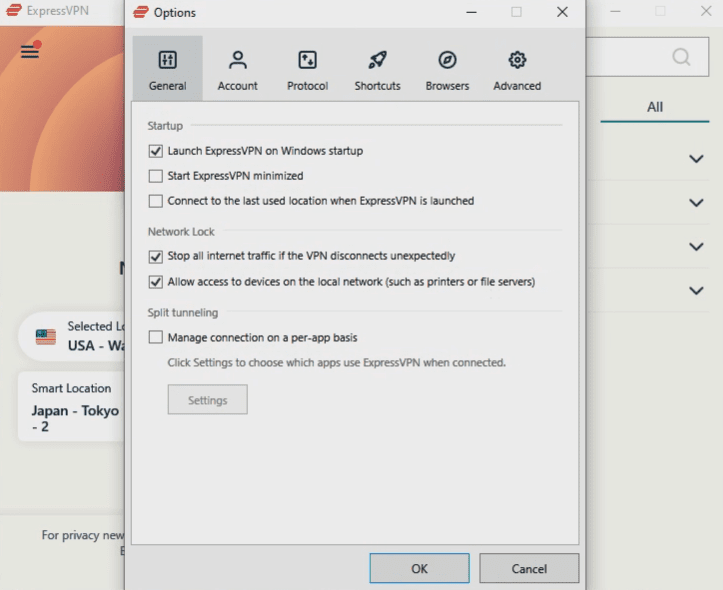Viewport: 723px width, 590px height.
Task: Click the search magnifier icon in the locations window
Action: coord(681,57)
